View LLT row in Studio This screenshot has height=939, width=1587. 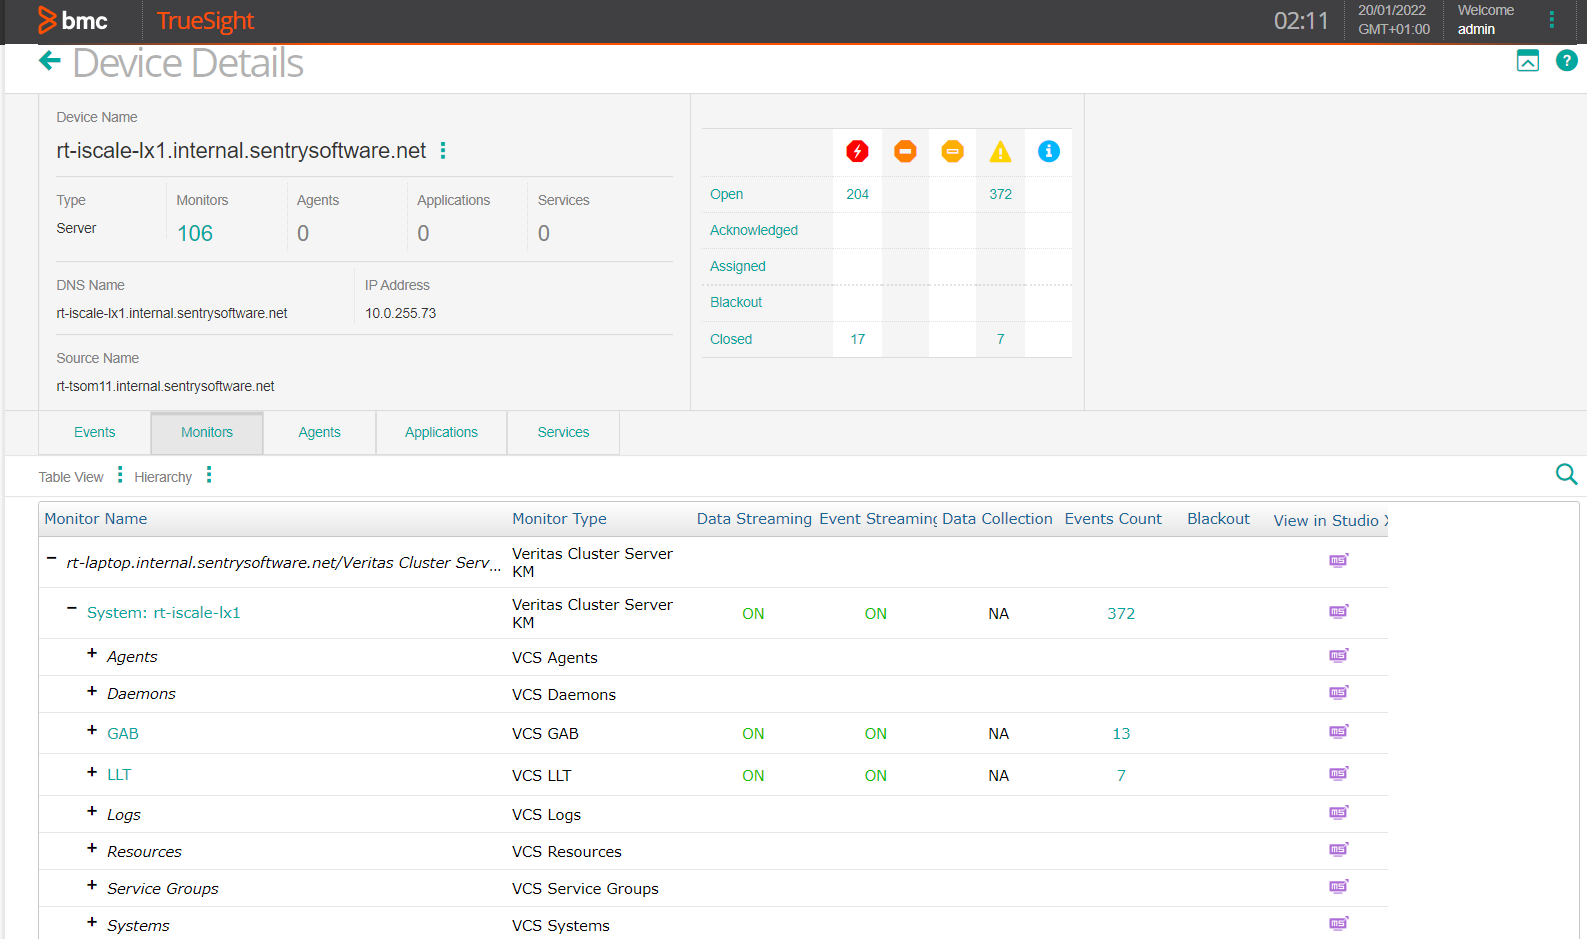1338,773
